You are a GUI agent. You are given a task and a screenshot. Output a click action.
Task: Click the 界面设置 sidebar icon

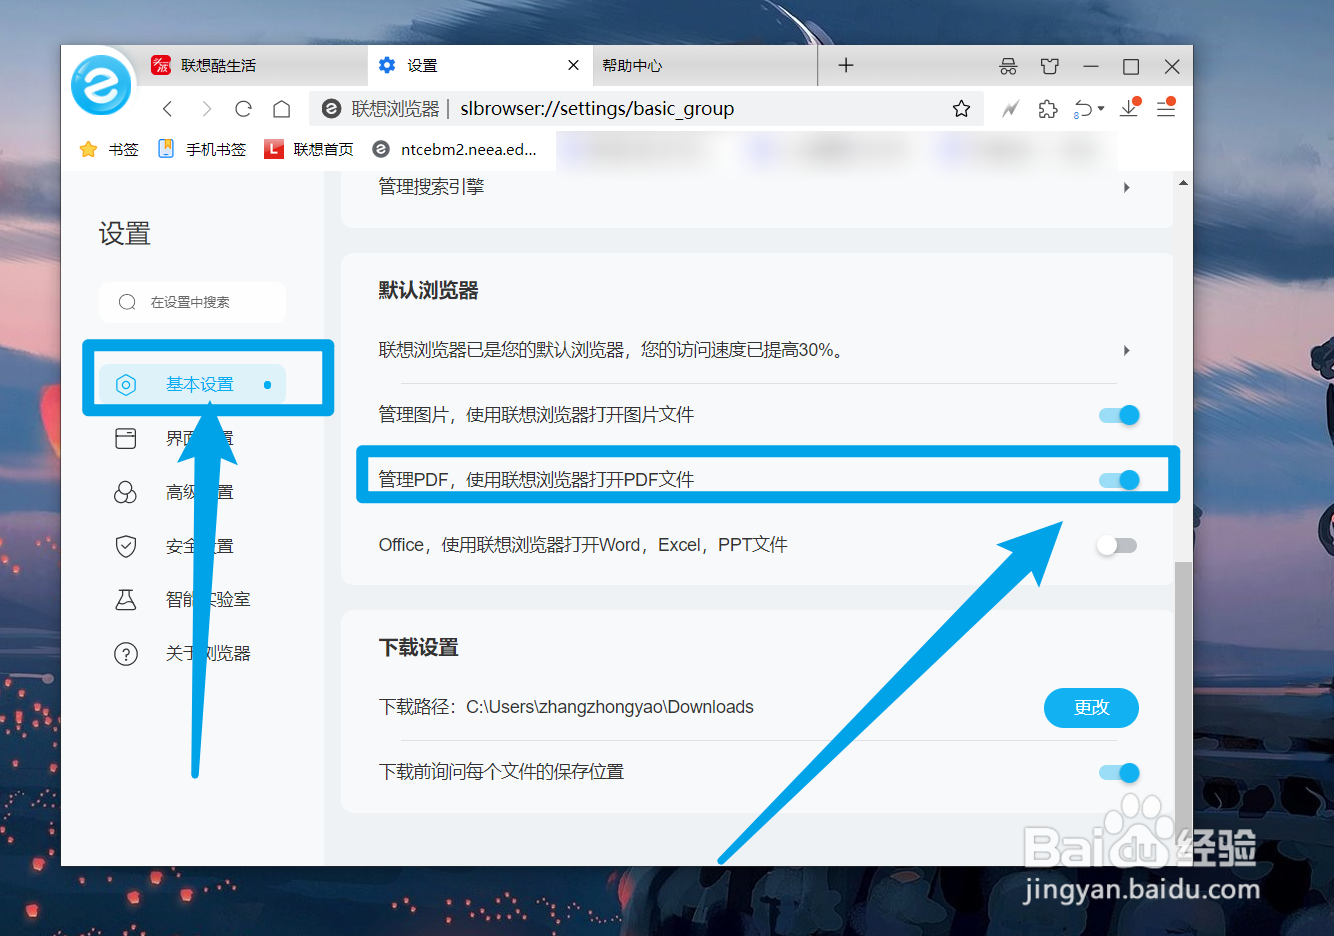[126, 438]
